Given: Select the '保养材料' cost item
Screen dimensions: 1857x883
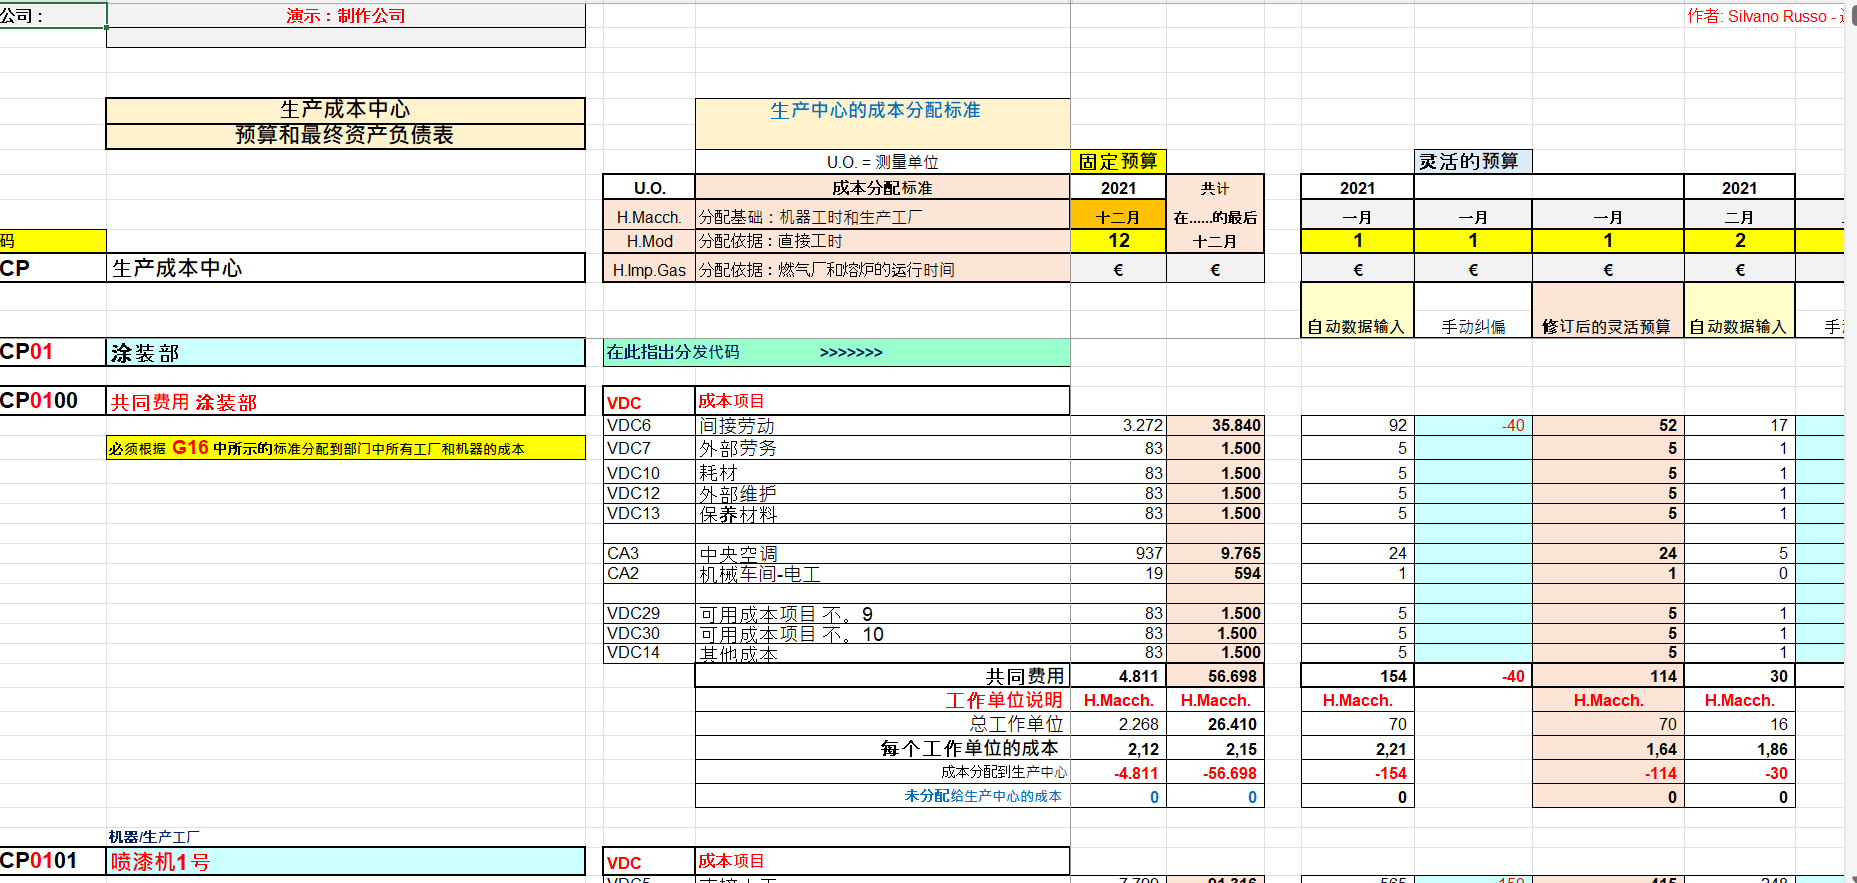Looking at the screenshot, I should pos(882,514).
